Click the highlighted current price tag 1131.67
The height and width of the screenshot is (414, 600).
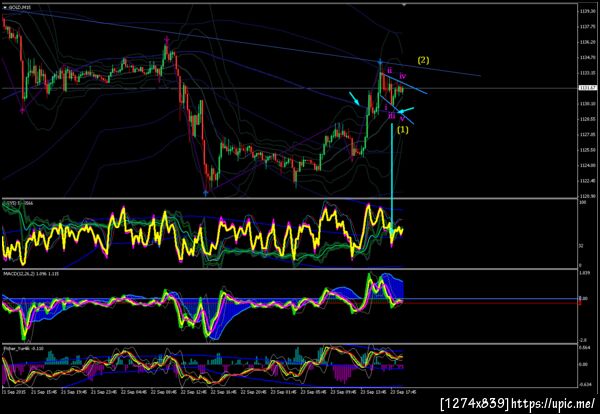587,88
